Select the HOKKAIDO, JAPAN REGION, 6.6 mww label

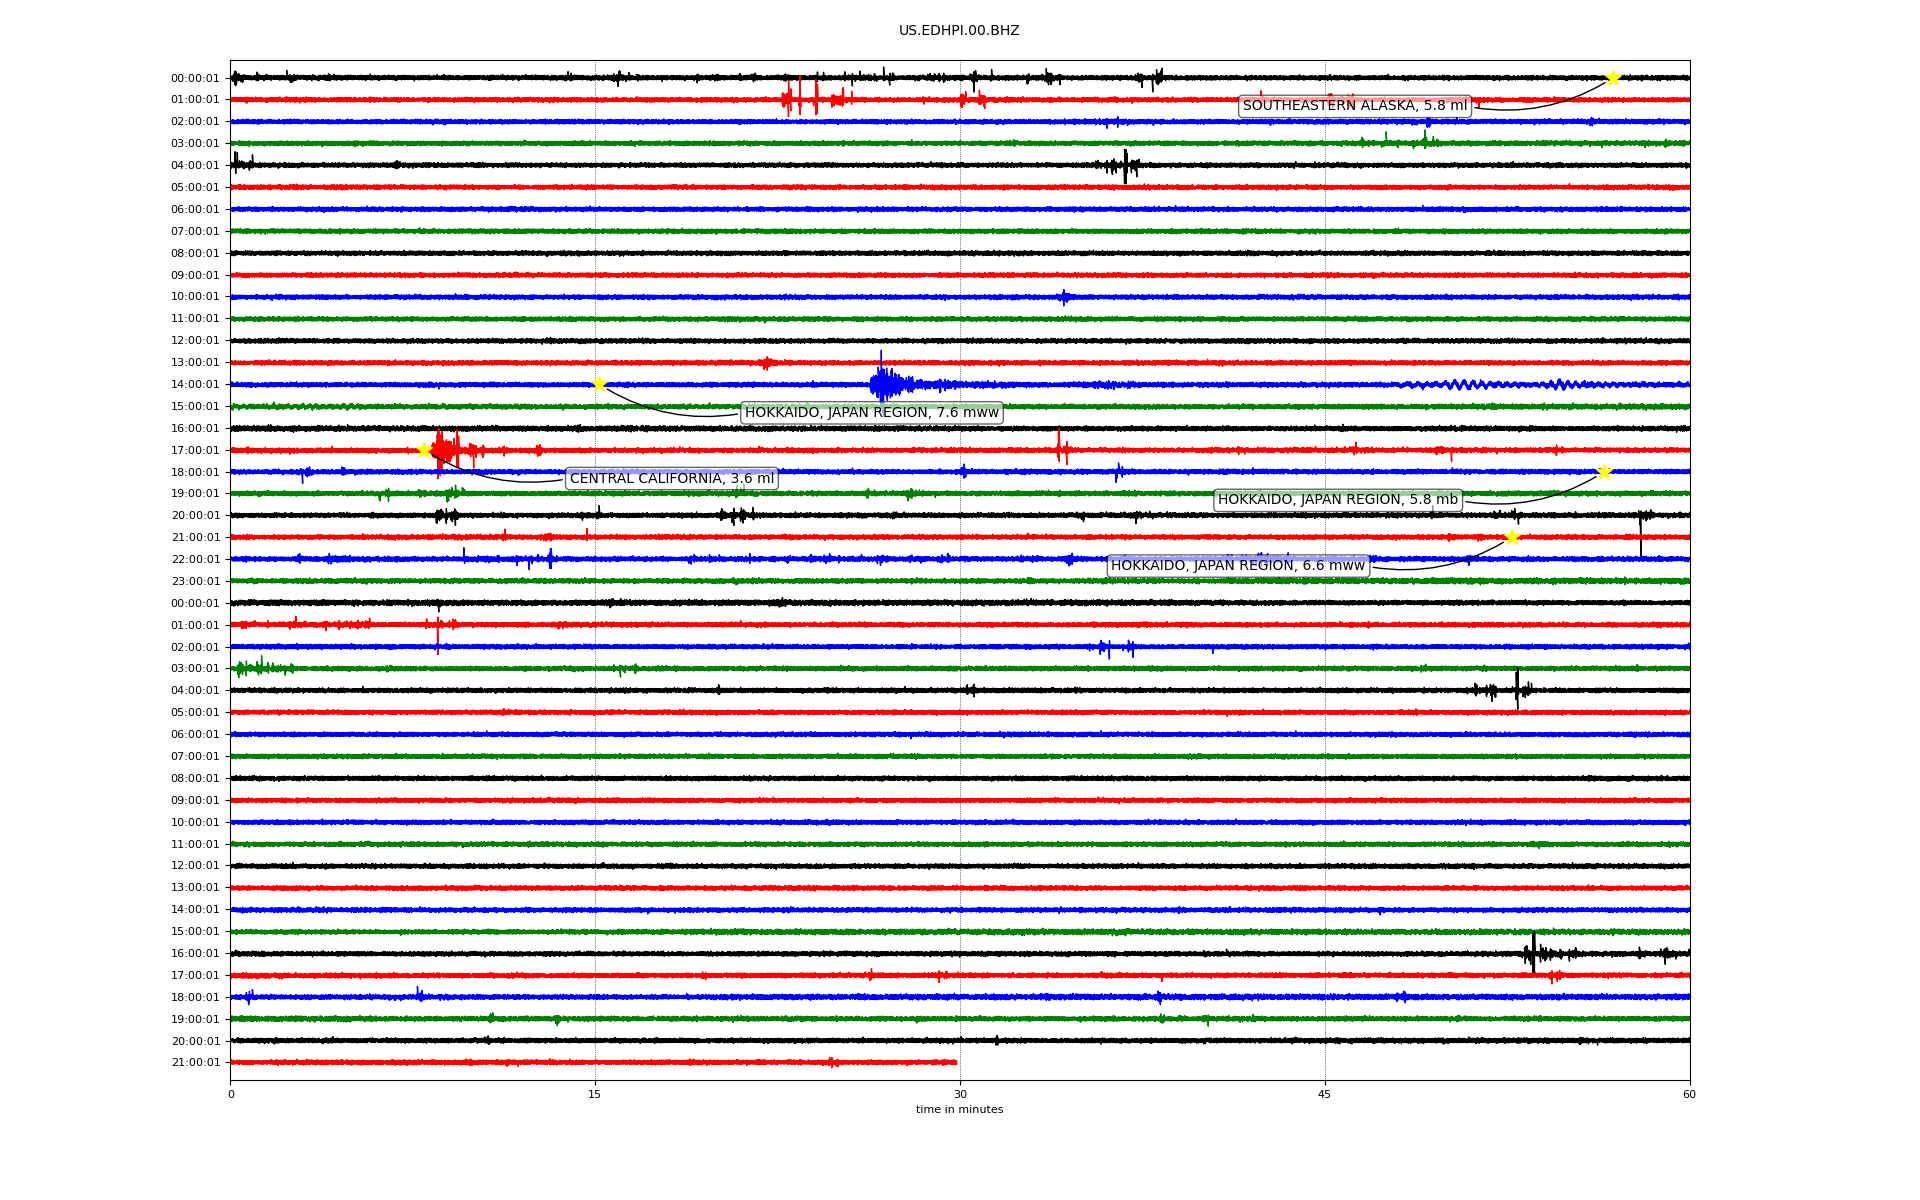point(1237,566)
